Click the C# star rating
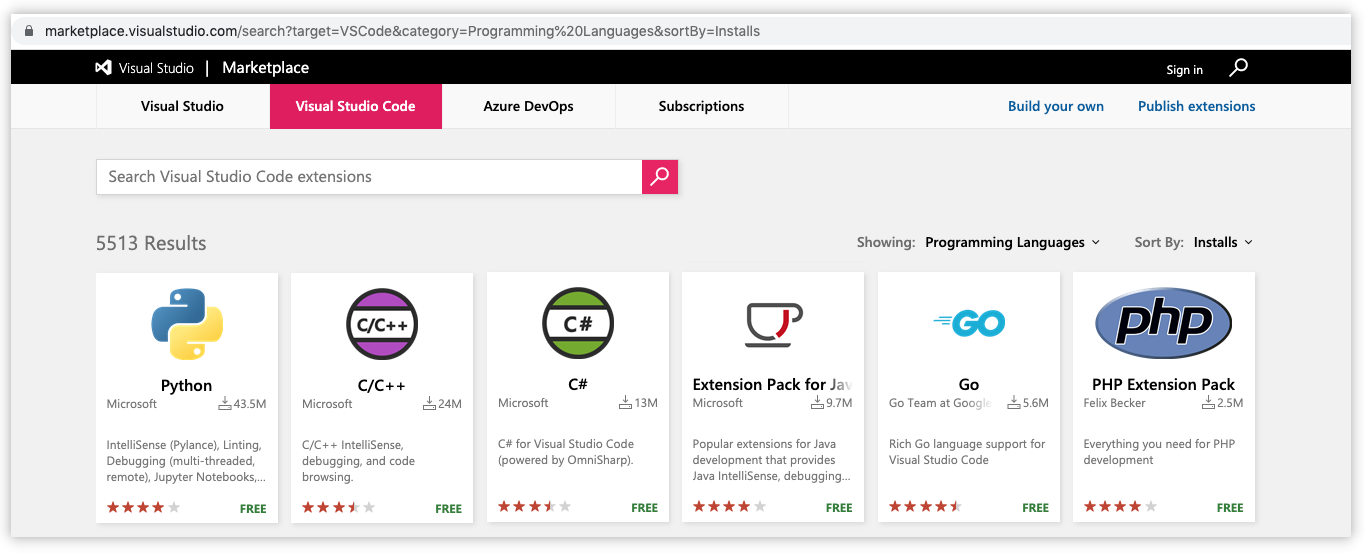This screenshot has width=1366, height=553. tap(535, 507)
